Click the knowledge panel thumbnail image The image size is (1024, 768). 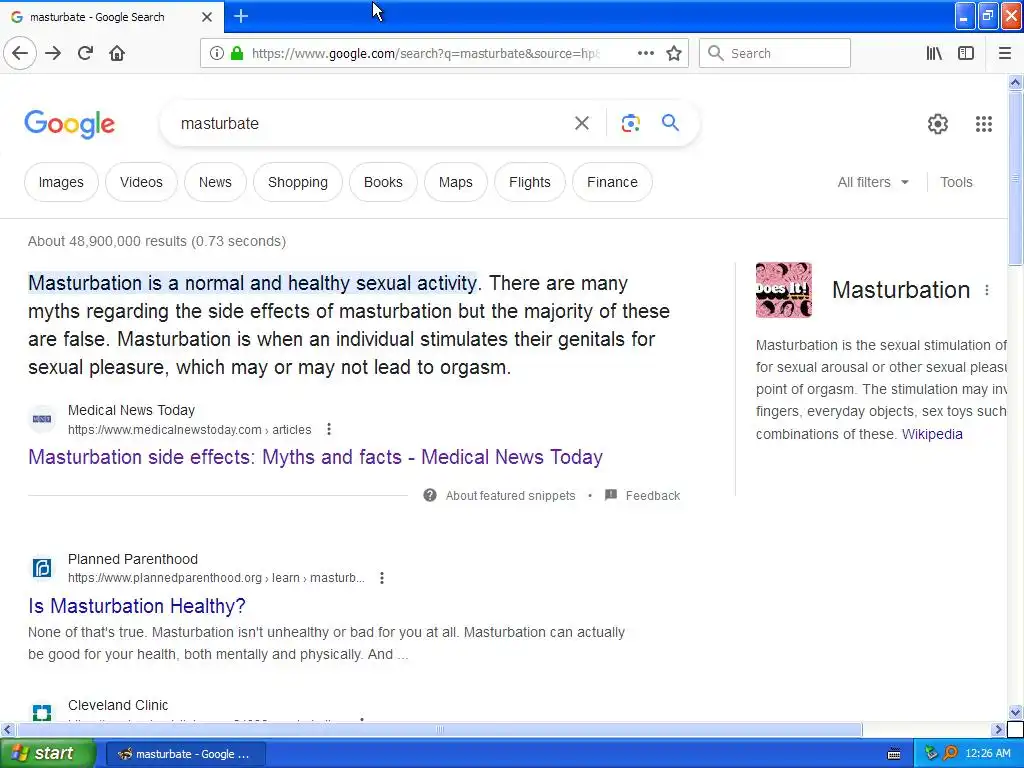pos(784,290)
